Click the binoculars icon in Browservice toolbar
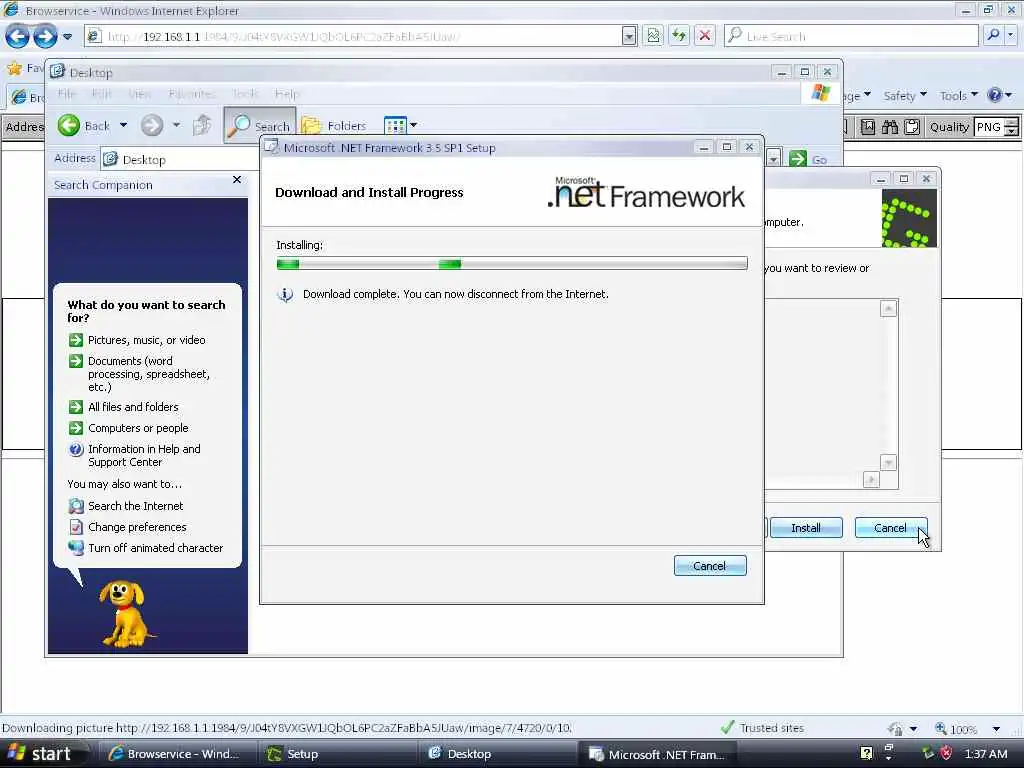Image resolution: width=1024 pixels, height=768 pixels. pyautogui.click(x=890, y=127)
